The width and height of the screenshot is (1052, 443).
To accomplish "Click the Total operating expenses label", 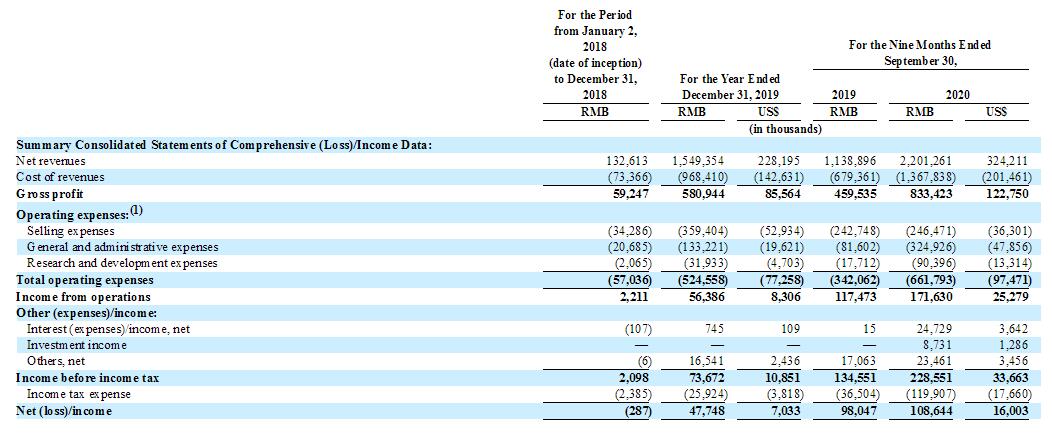I will (85, 280).
